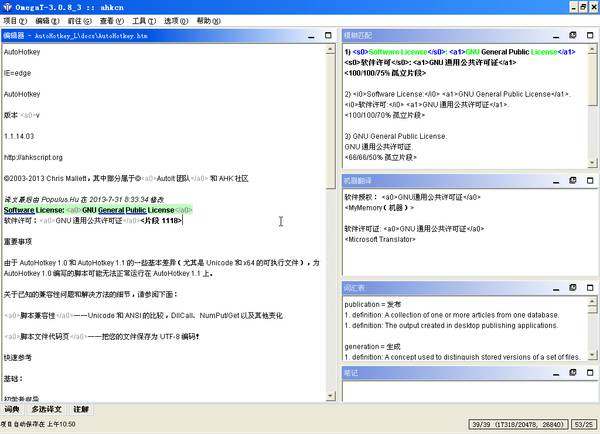The width and height of the screenshot is (600, 434).
Task: Click editor pane scroll-up arrow
Action: (331, 49)
